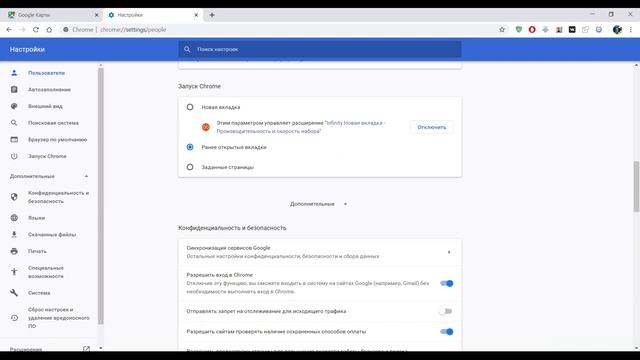Image resolution: width=640 pixels, height=360 pixels.
Task: Click the palette icon for Внешний вид
Action: pyautogui.click(x=14, y=106)
